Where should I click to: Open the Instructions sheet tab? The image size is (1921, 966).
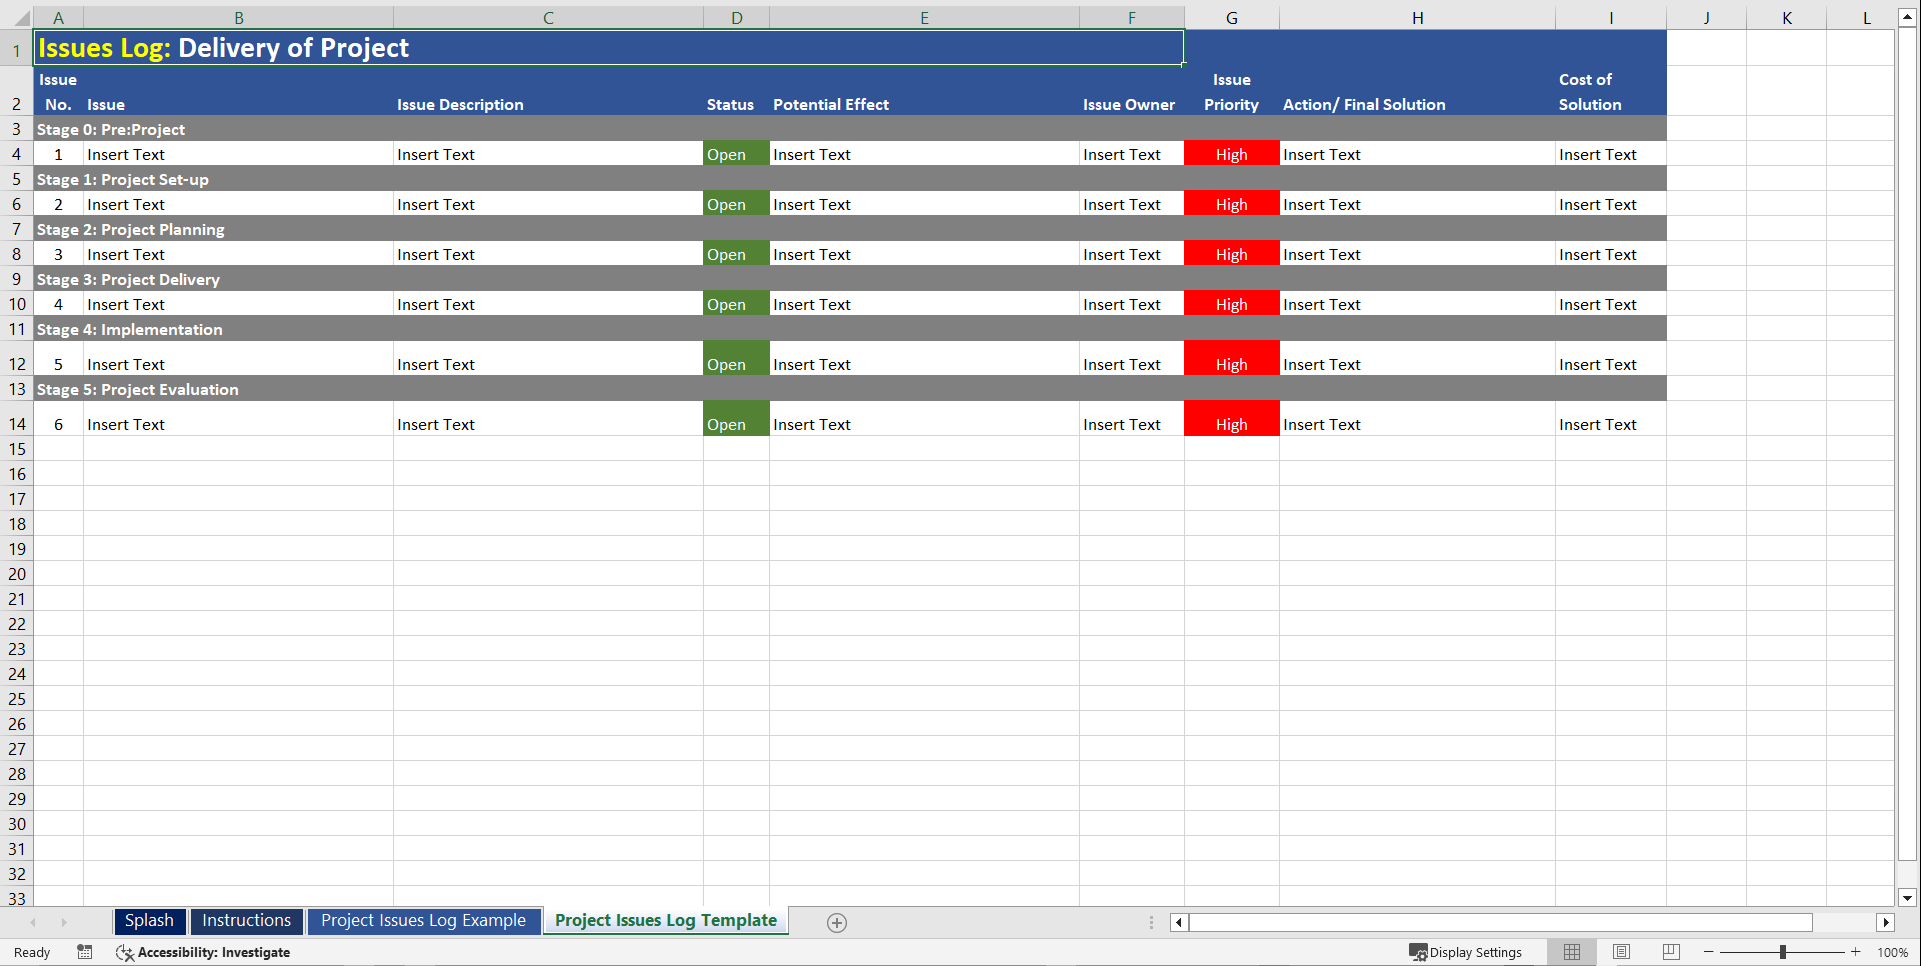click(x=246, y=920)
